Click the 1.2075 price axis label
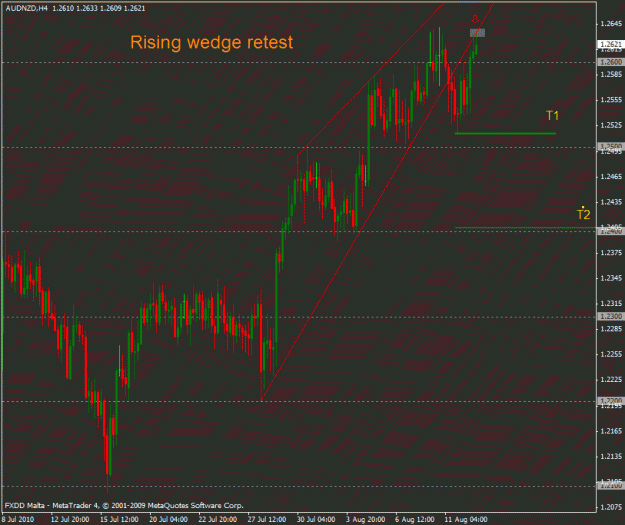 [611, 507]
